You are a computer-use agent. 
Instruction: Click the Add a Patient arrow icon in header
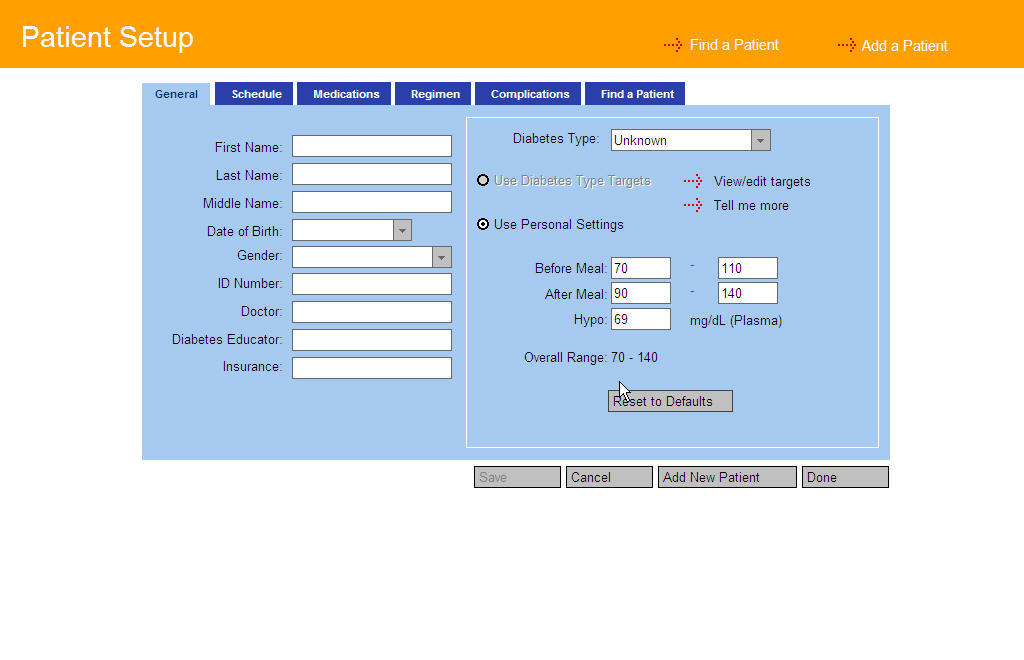point(846,45)
